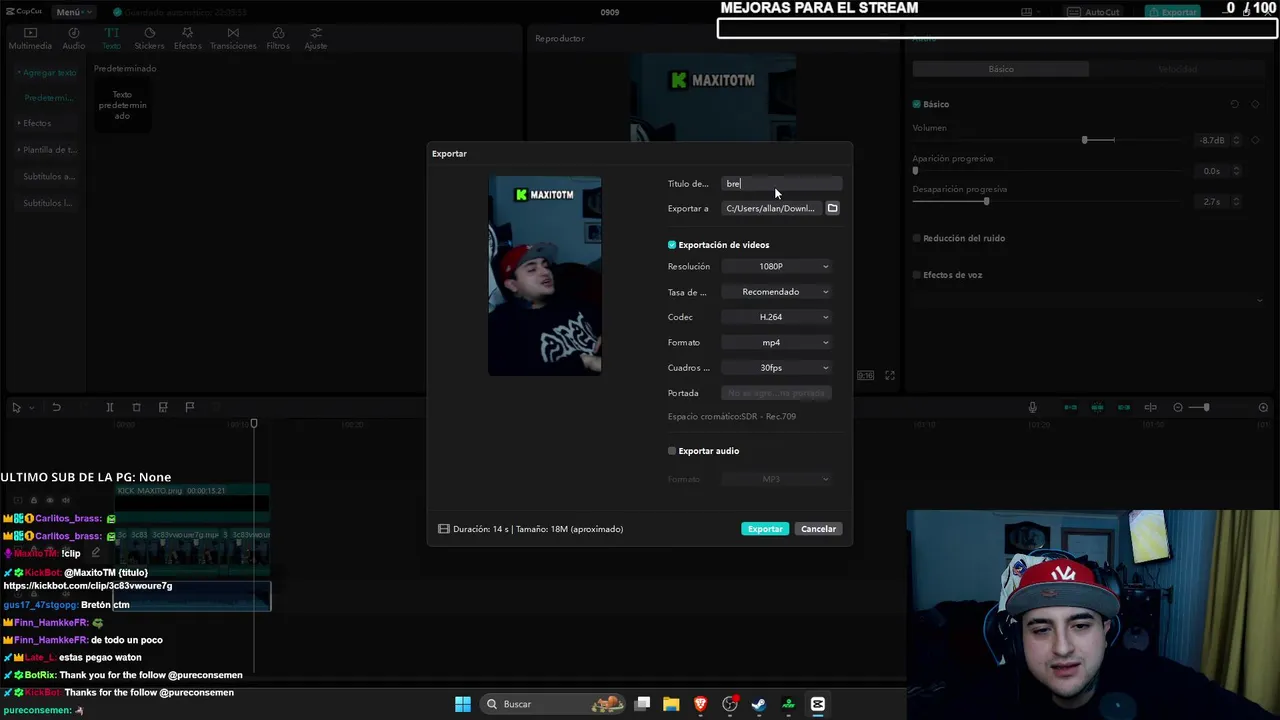The image size is (1280, 720).
Task: Click the top-right Exportar button
Action: pyautogui.click(x=1172, y=12)
